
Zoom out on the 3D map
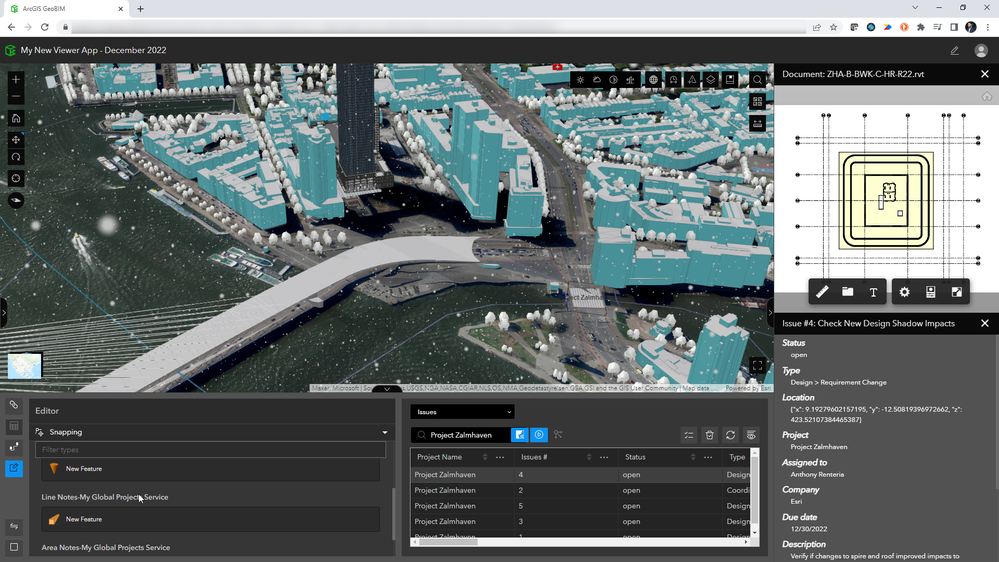tap(16, 97)
